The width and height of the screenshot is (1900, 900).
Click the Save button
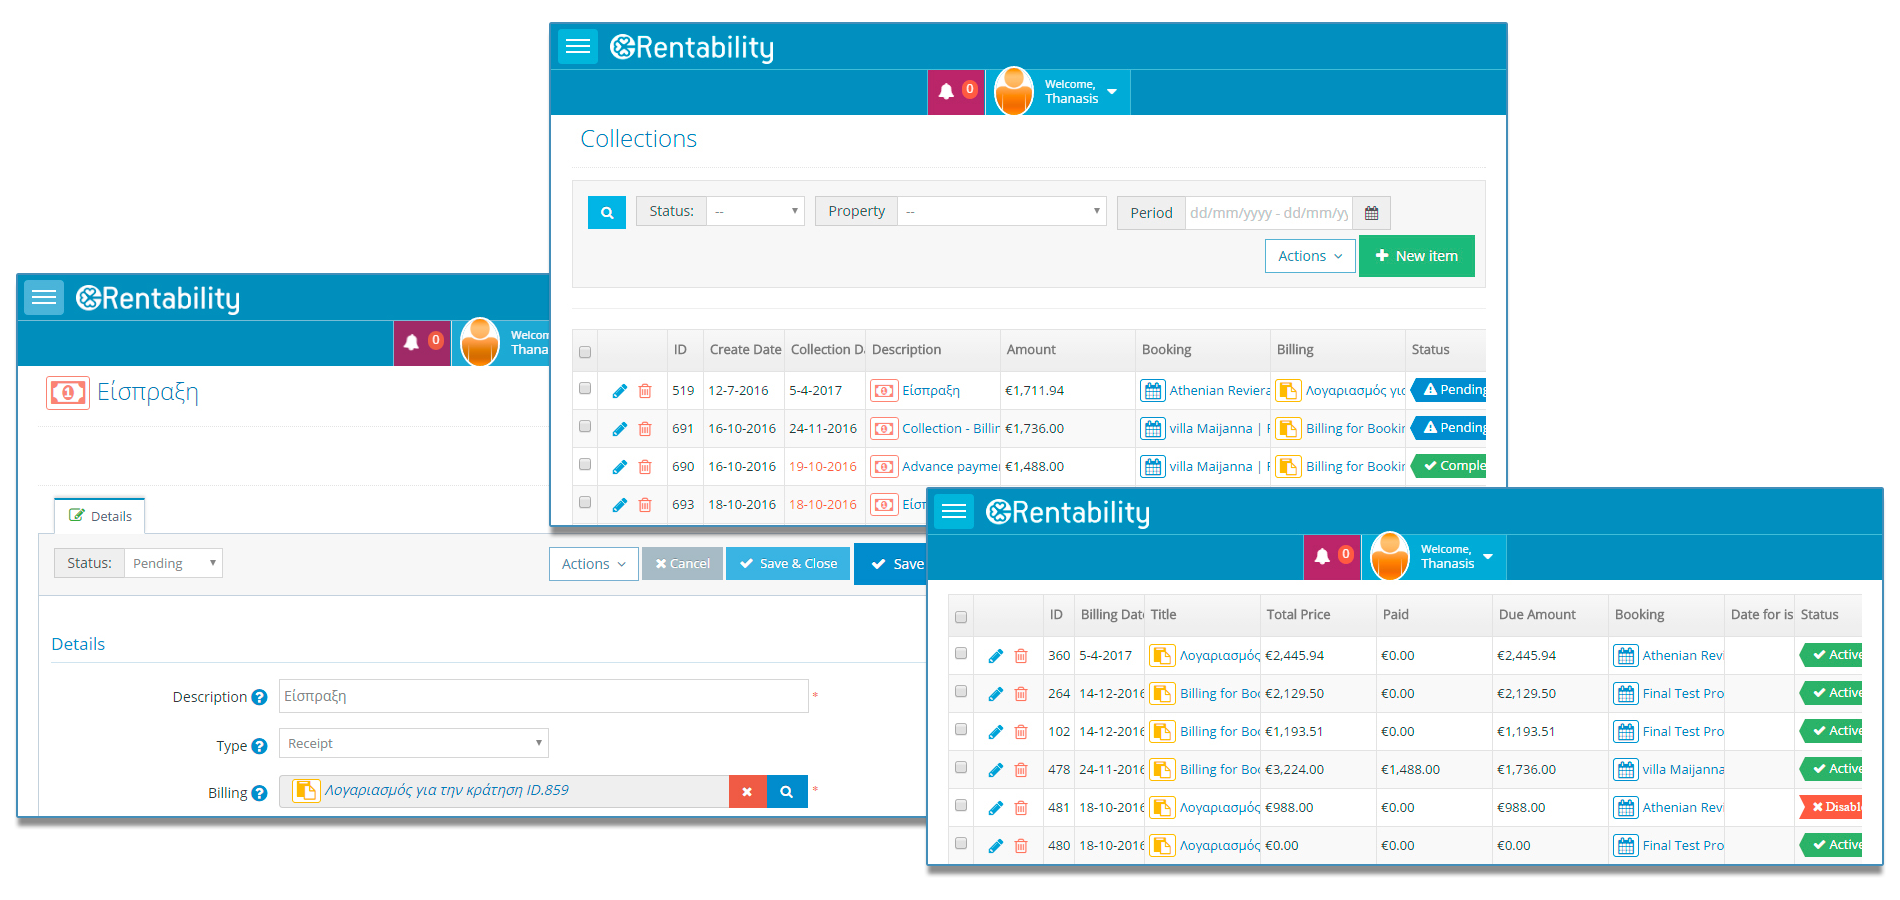[x=891, y=564]
